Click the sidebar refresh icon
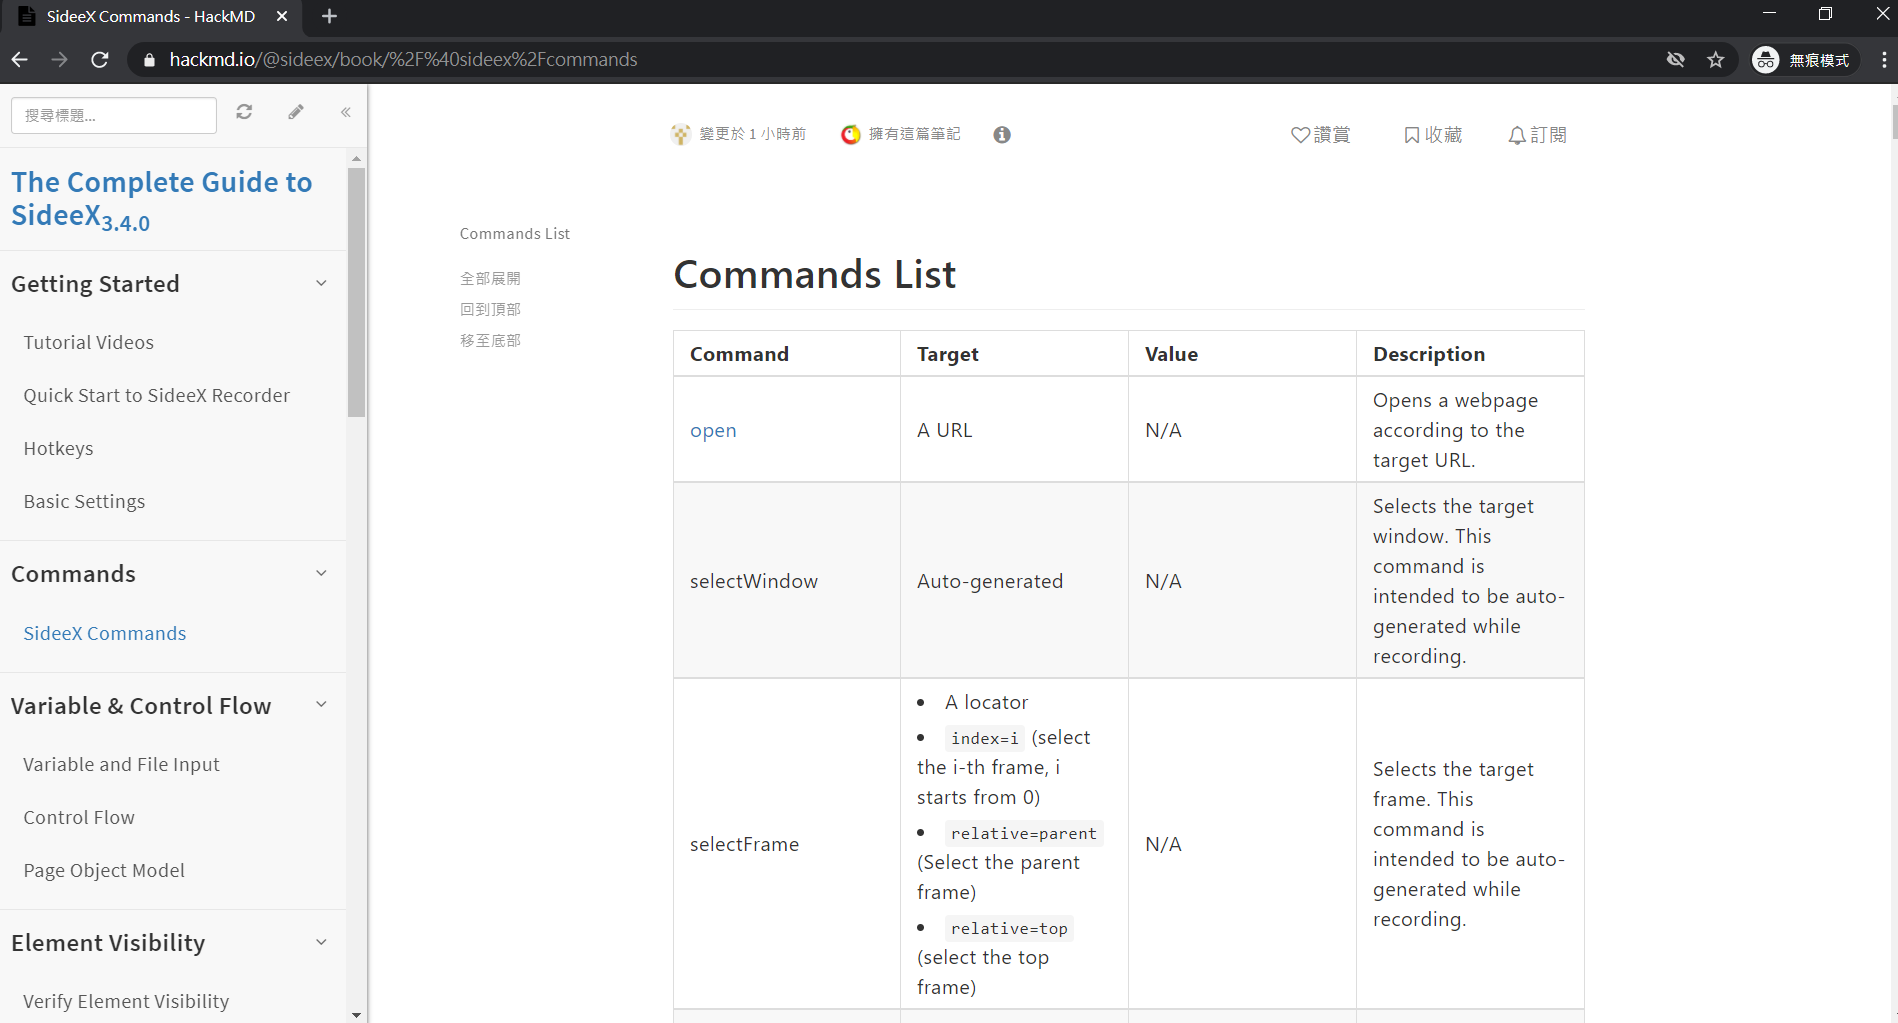The height and width of the screenshot is (1023, 1898). (244, 112)
